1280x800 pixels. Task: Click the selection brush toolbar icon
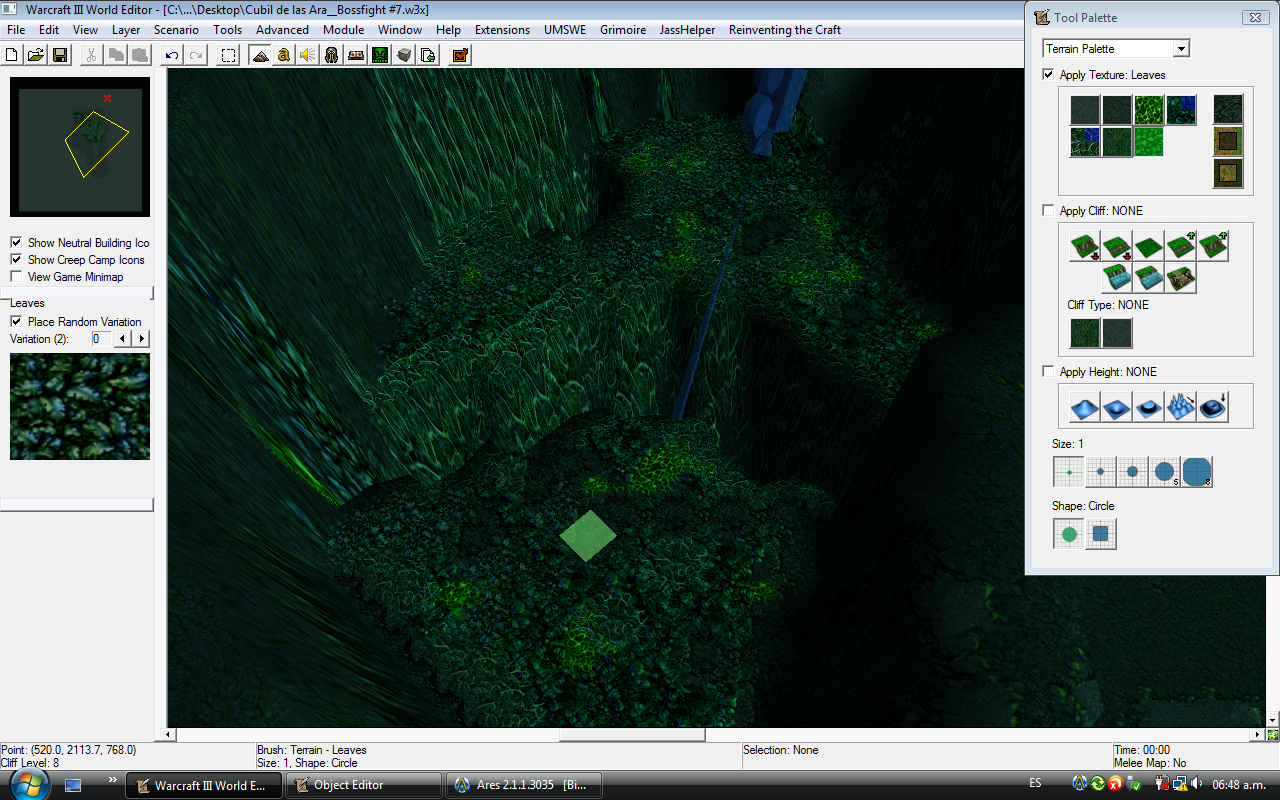pos(228,55)
